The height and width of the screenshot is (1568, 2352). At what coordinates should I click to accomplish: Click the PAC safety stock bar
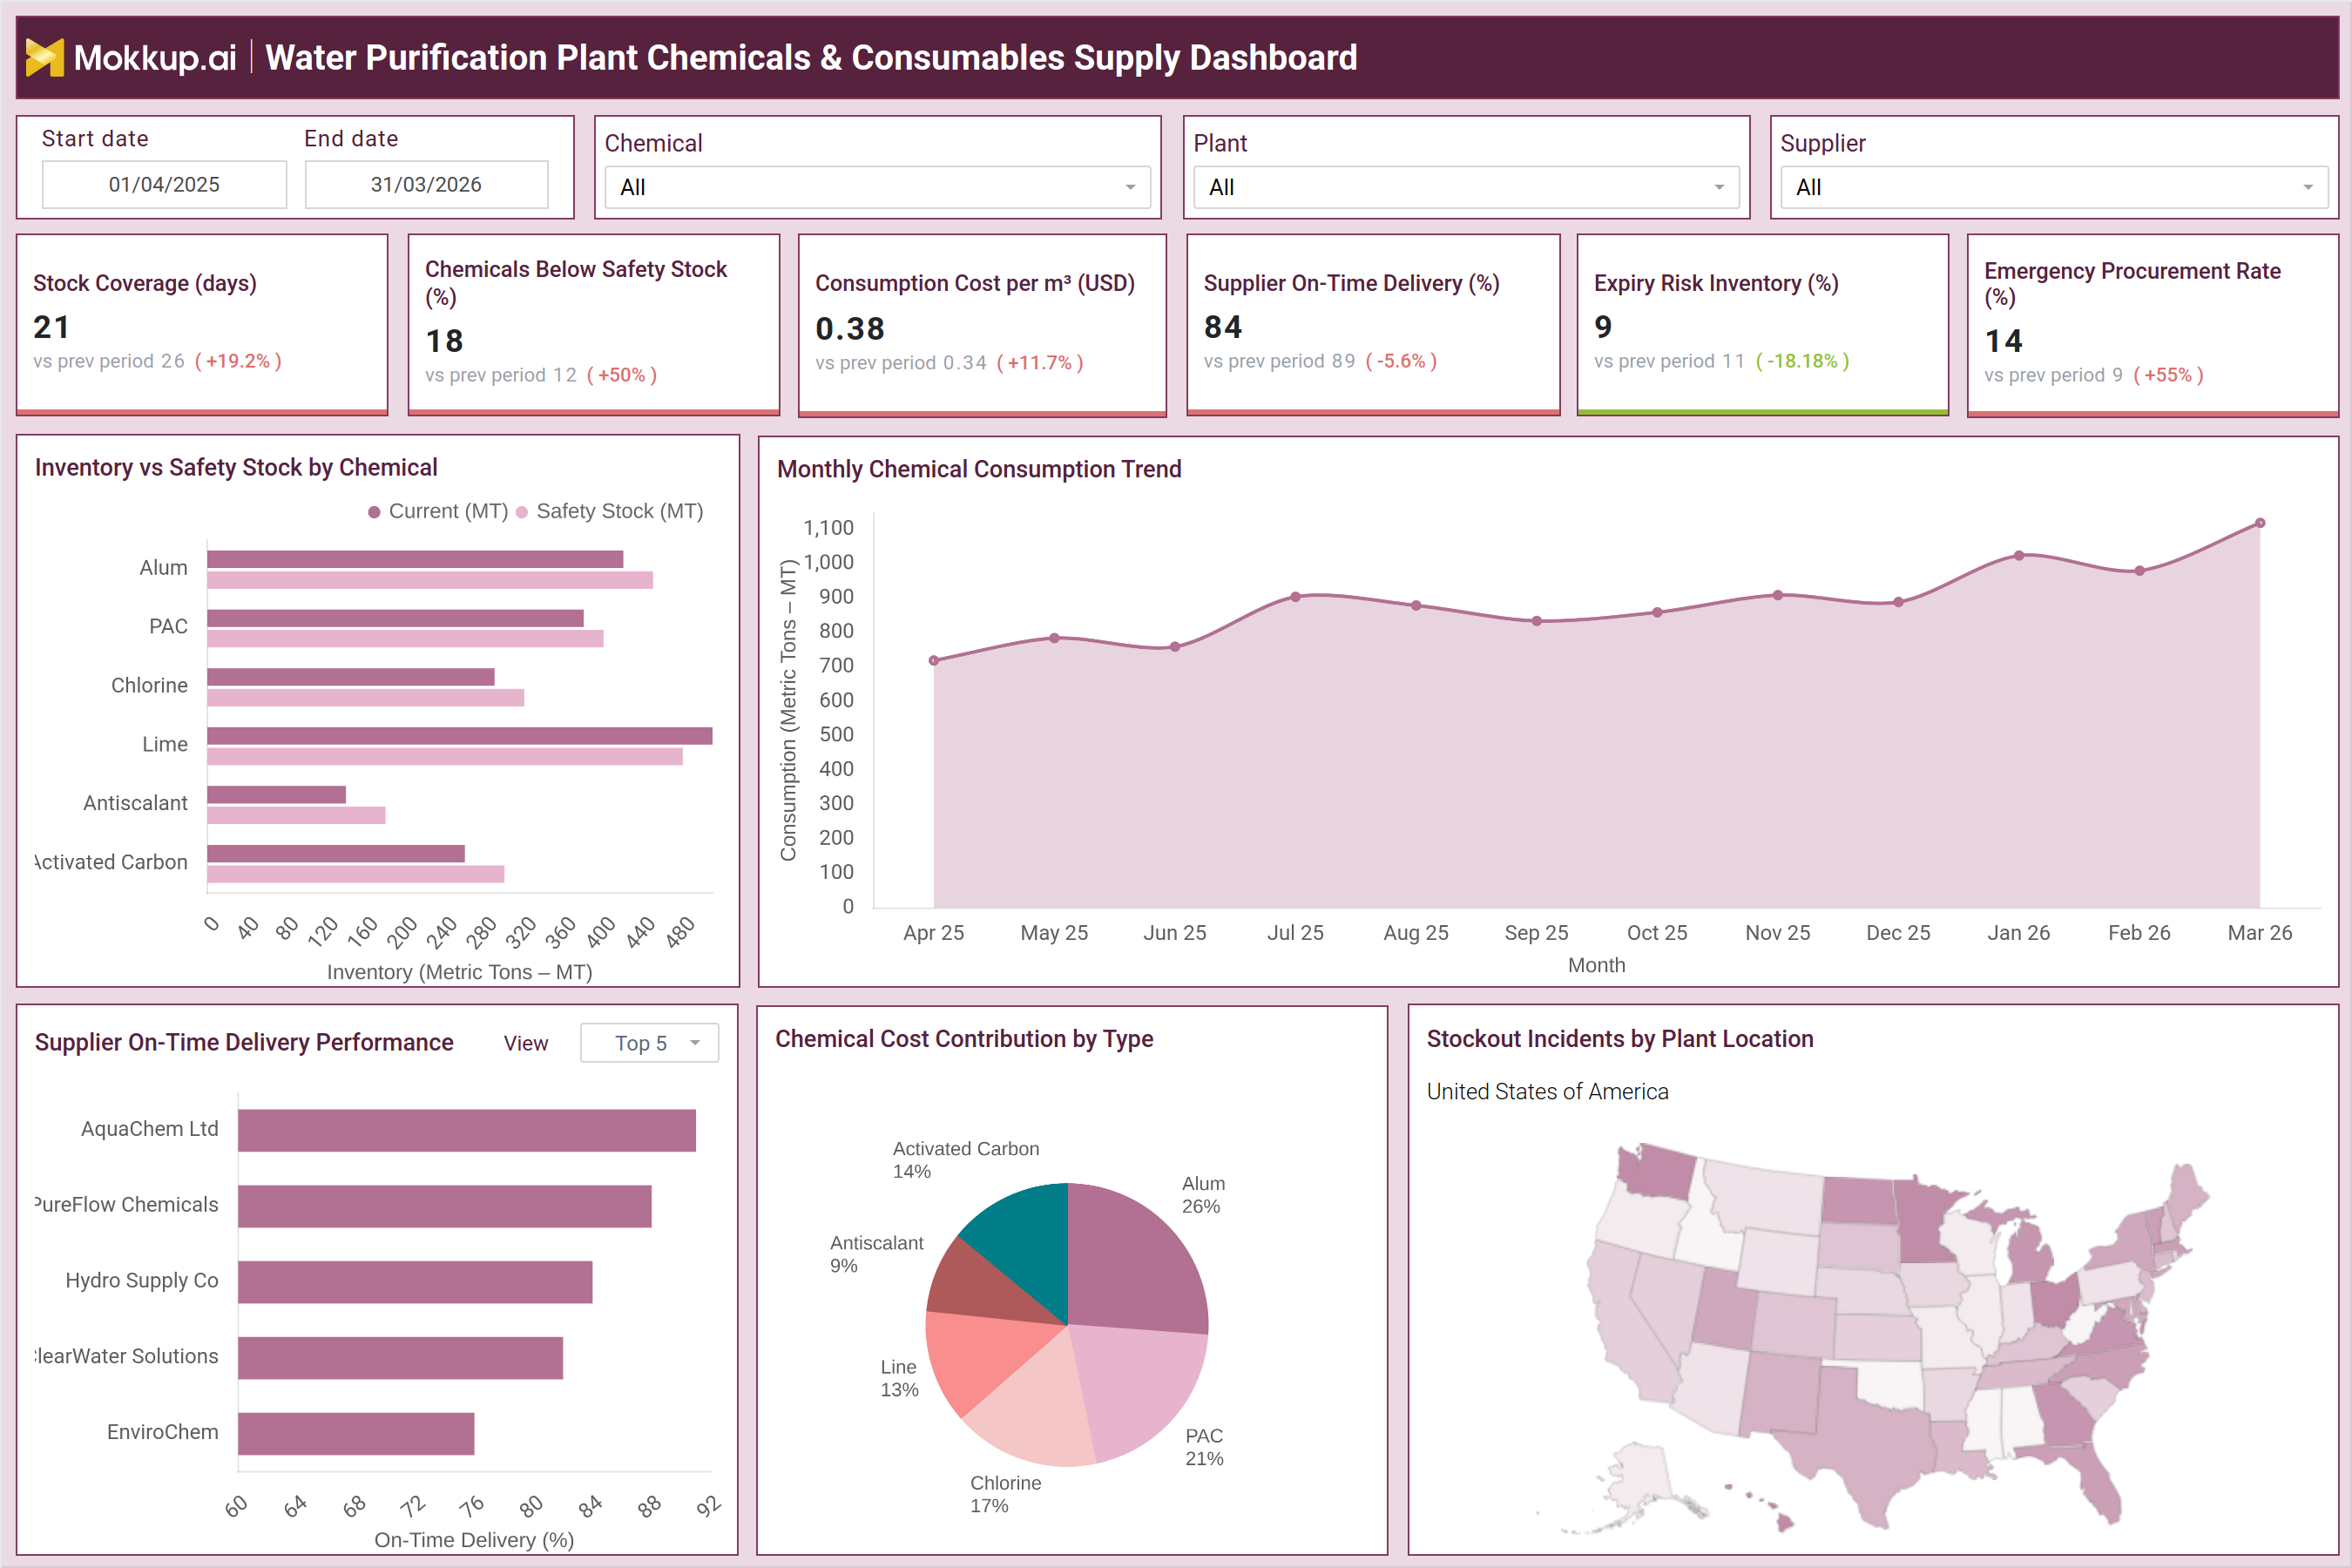(x=405, y=638)
